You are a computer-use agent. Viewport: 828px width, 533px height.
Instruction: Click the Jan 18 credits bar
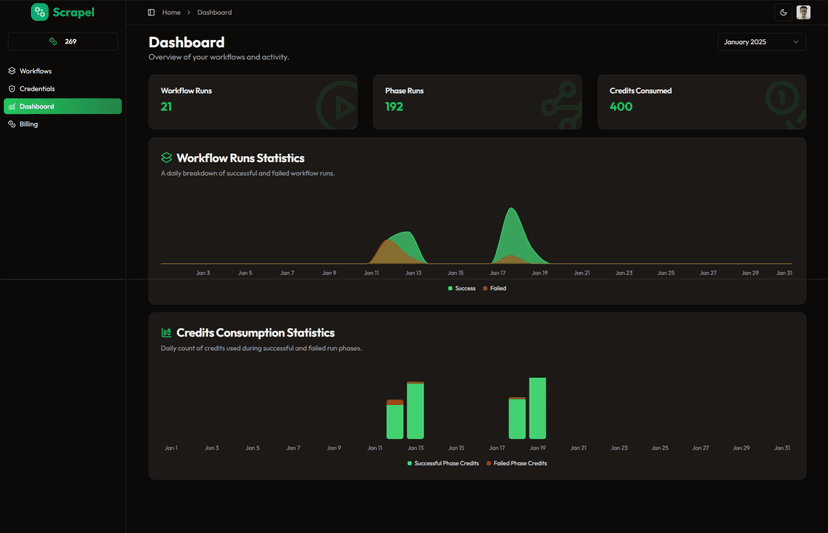coord(517,418)
